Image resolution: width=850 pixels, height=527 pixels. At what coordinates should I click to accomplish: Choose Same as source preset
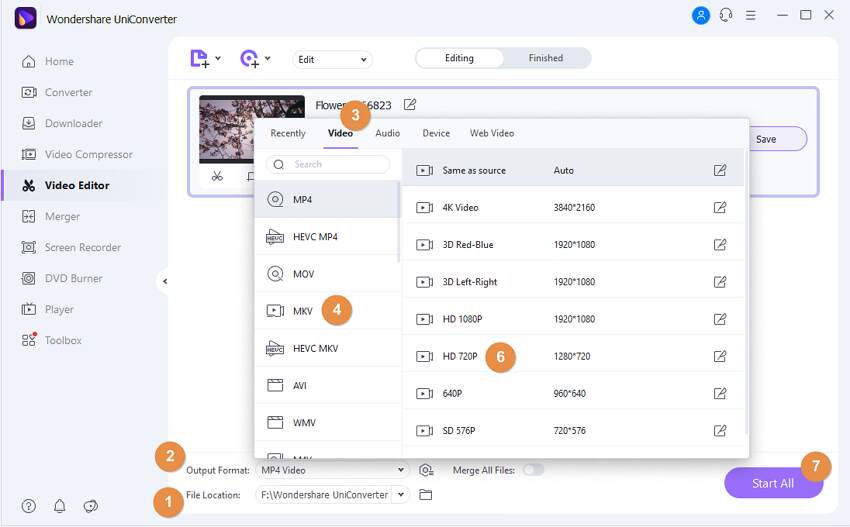tap(573, 170)
